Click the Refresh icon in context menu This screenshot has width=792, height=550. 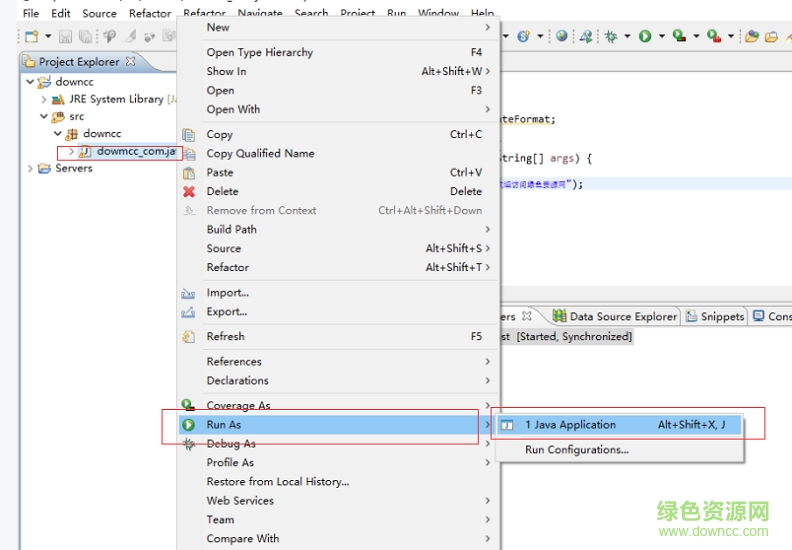(189, 337)
